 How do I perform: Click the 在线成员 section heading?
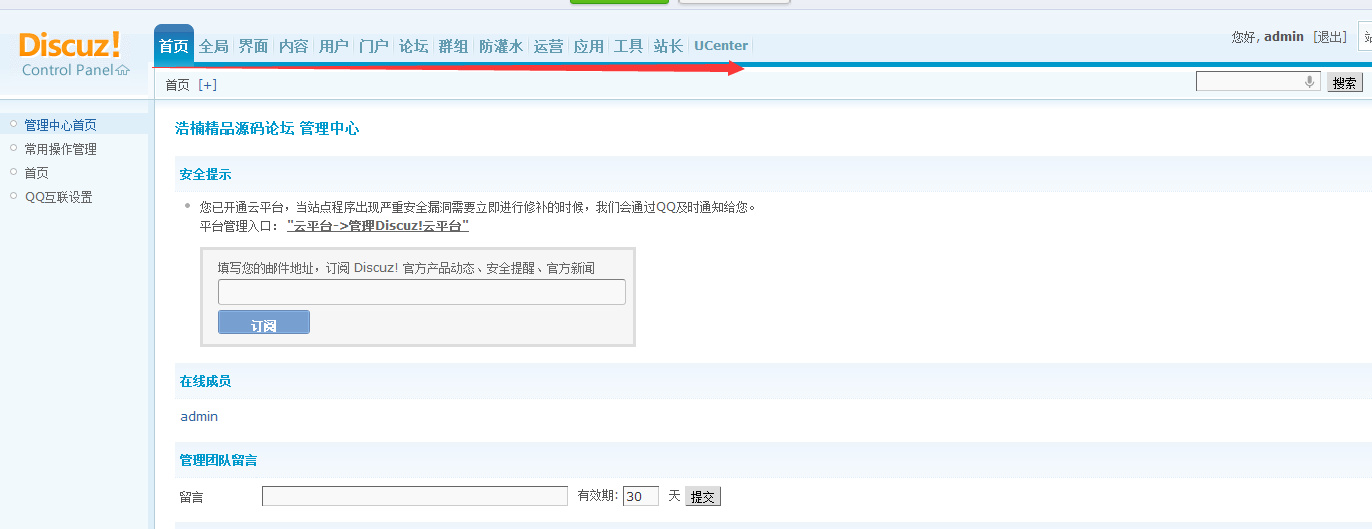206,381
